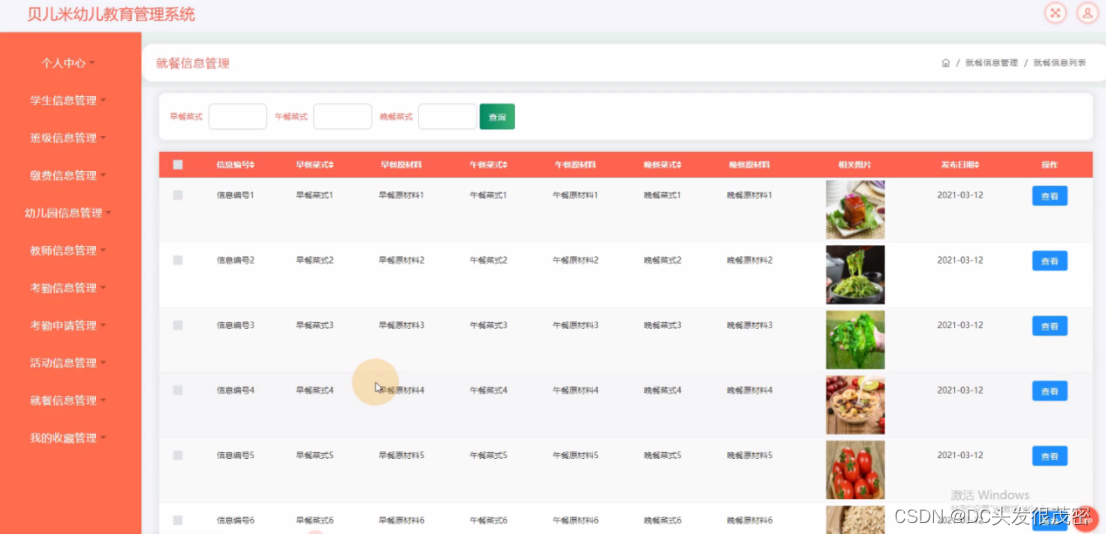The width and height of the screenshot is (1106, 535).
Task: Check the checkbox for 信息编号1 row
Action: 178,195
